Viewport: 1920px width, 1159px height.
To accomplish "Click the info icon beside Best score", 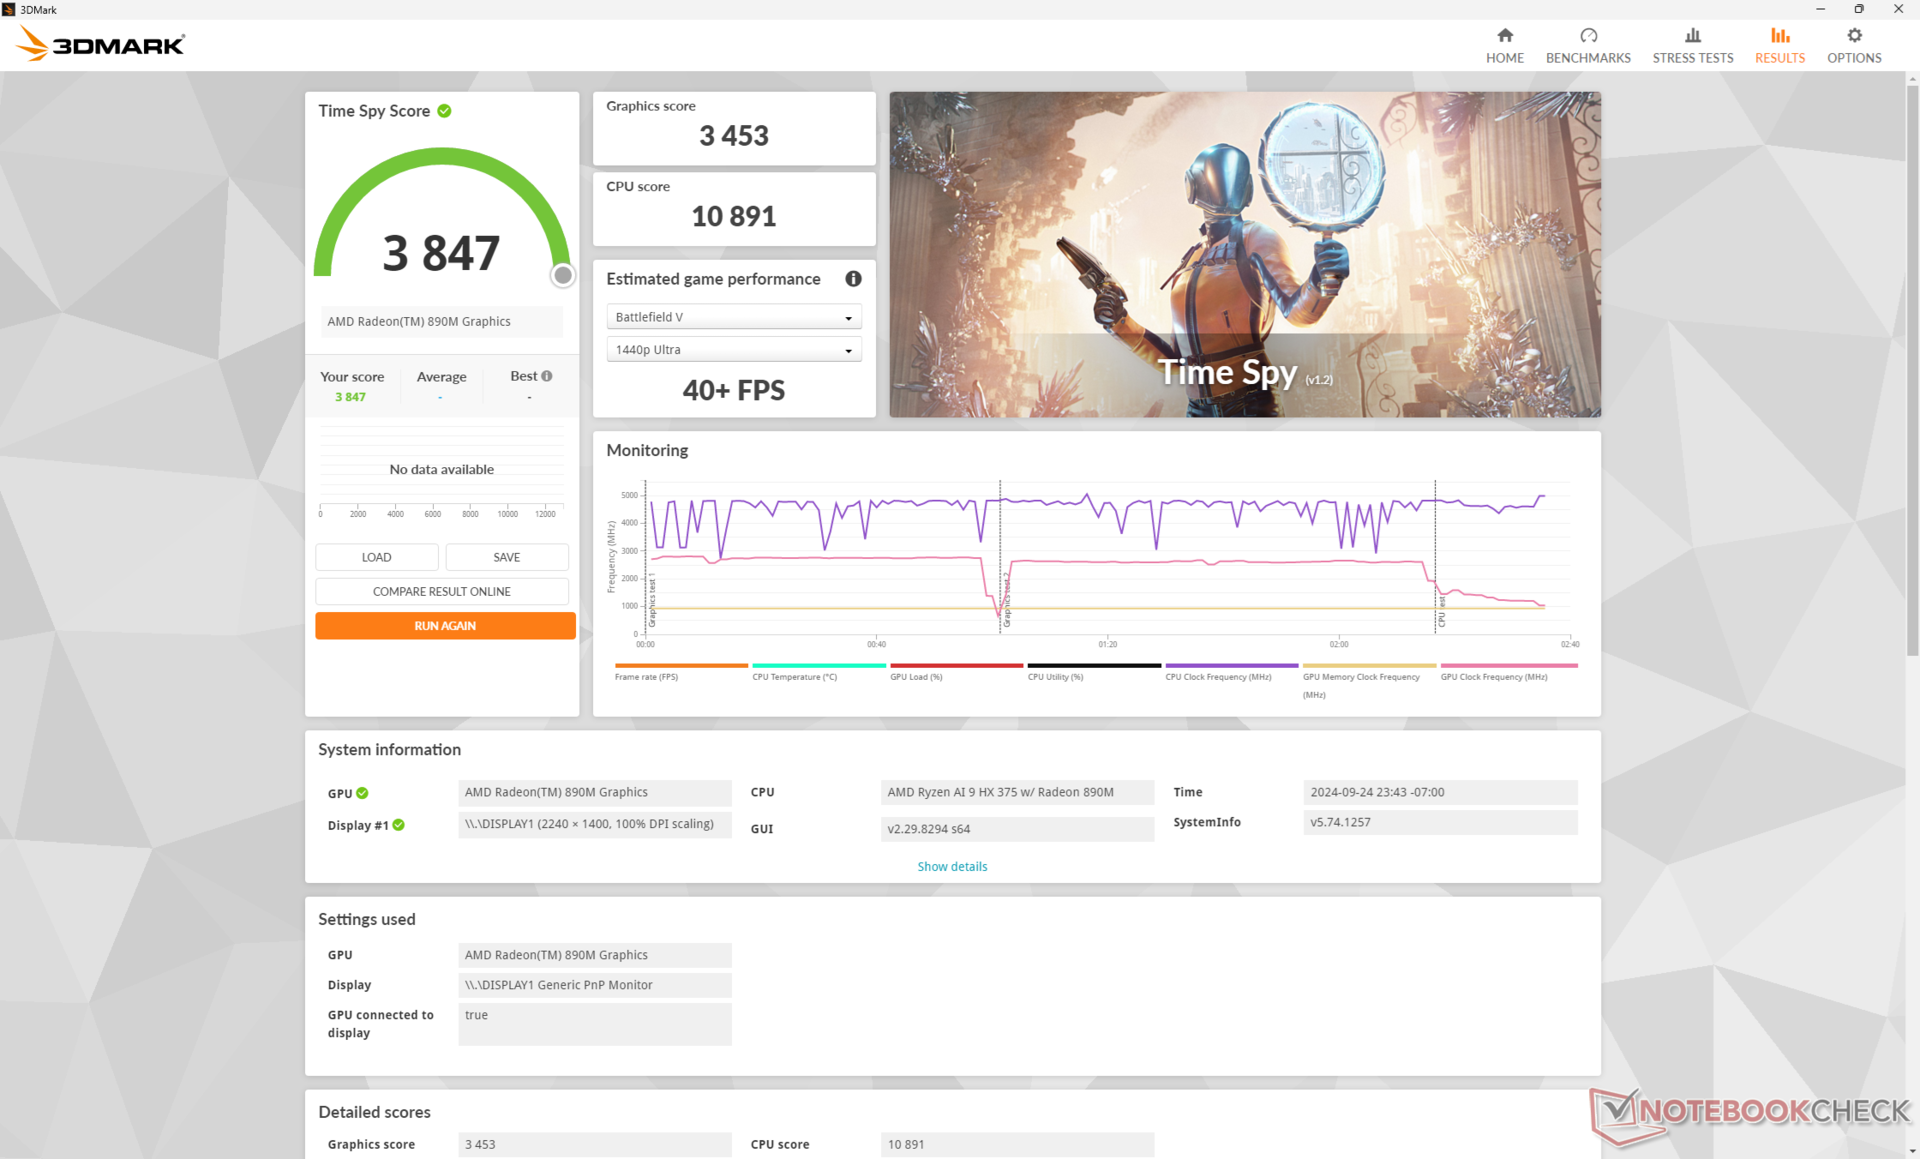I will pyautogui.click(x=547, y=376).
